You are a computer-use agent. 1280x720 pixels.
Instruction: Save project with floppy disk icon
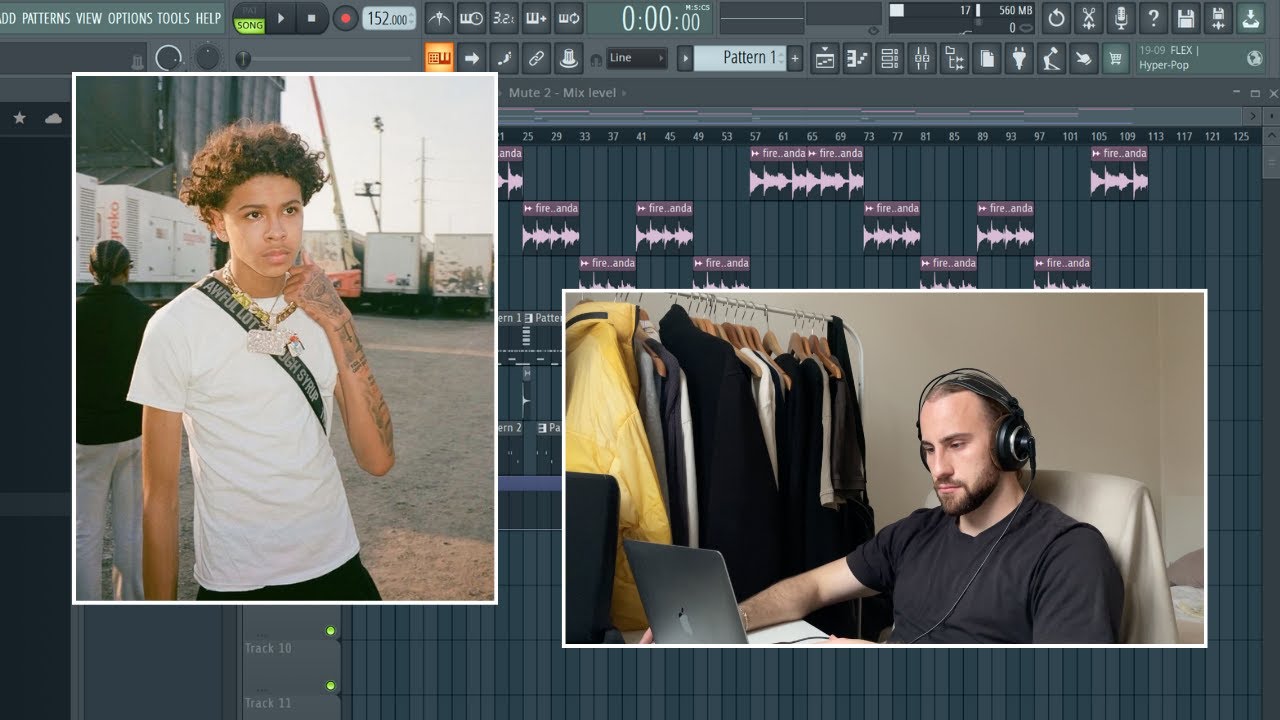click(x=1185, y=18)
